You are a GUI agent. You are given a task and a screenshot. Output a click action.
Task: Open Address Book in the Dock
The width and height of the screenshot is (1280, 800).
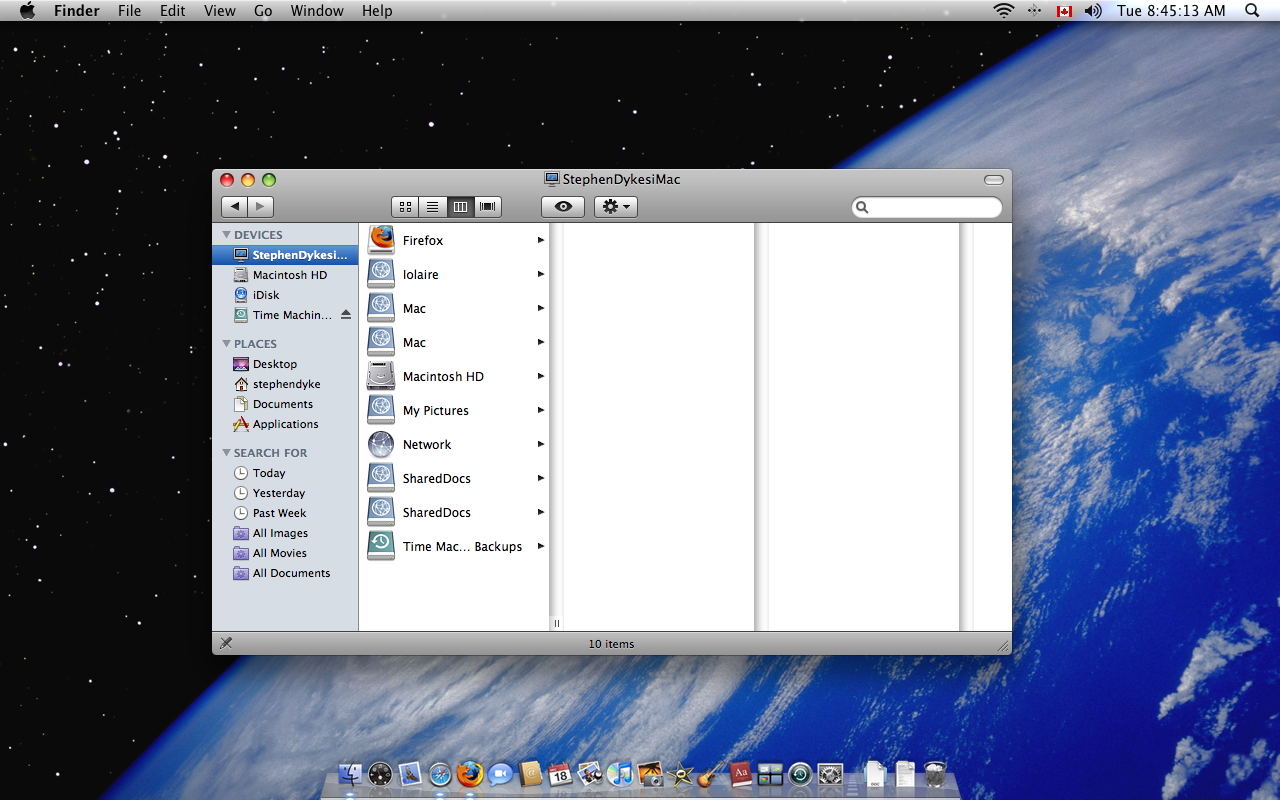coord(530,773)
